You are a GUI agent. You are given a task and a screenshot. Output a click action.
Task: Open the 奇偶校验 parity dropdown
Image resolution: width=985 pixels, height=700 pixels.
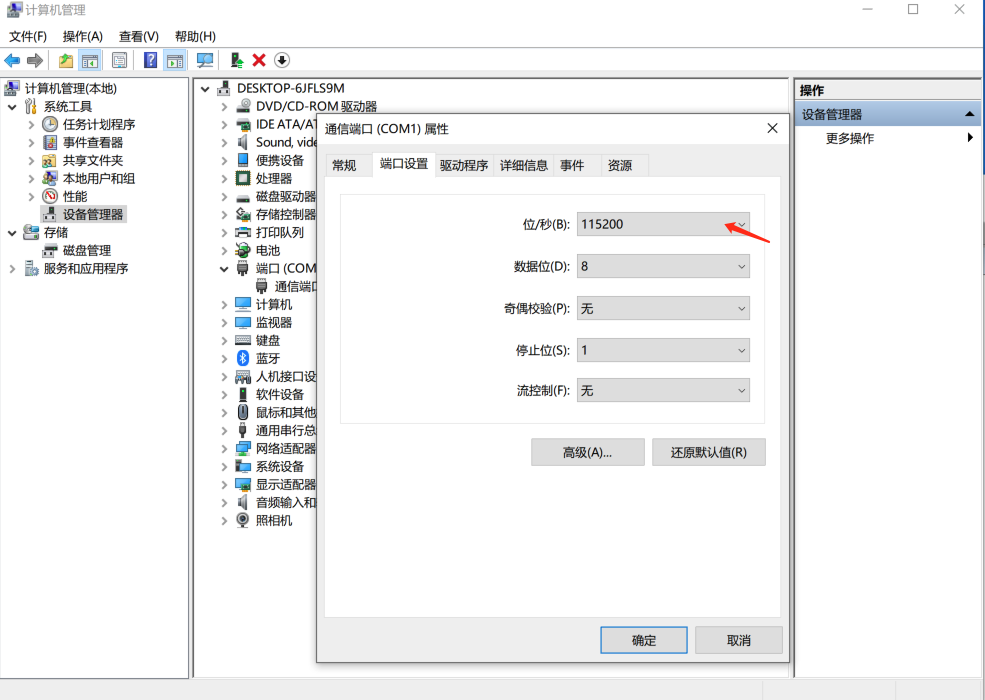[663, 309]
